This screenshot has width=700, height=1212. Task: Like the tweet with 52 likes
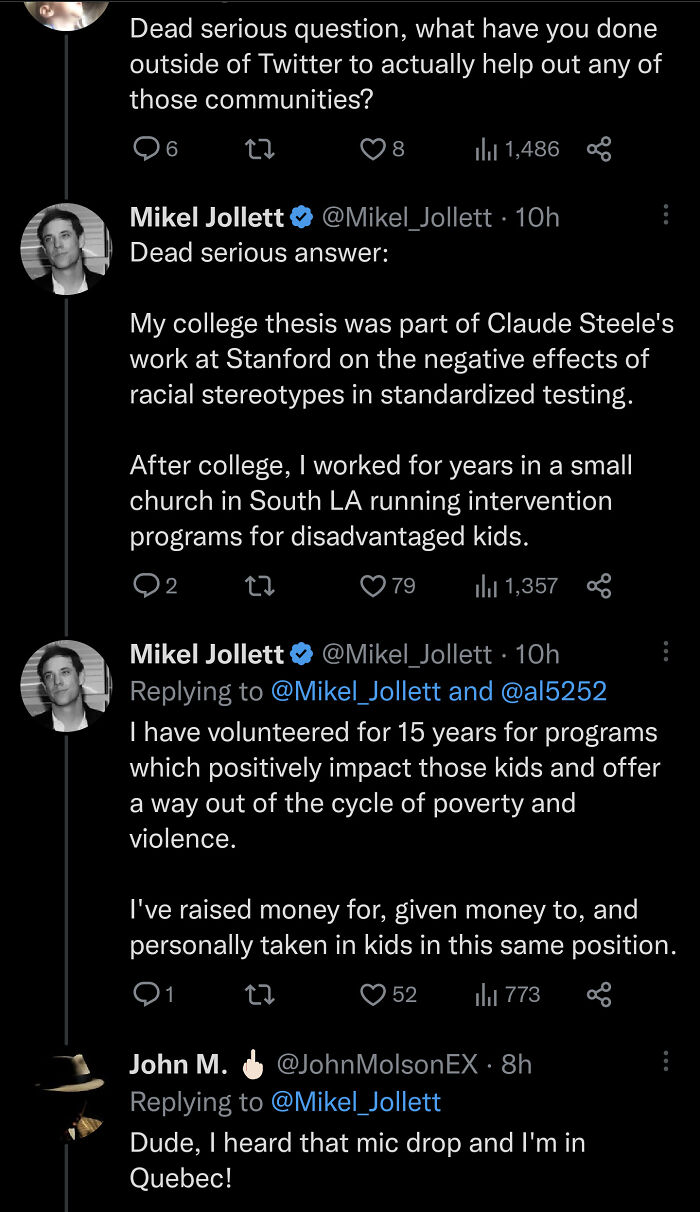[x=373, y=994]
